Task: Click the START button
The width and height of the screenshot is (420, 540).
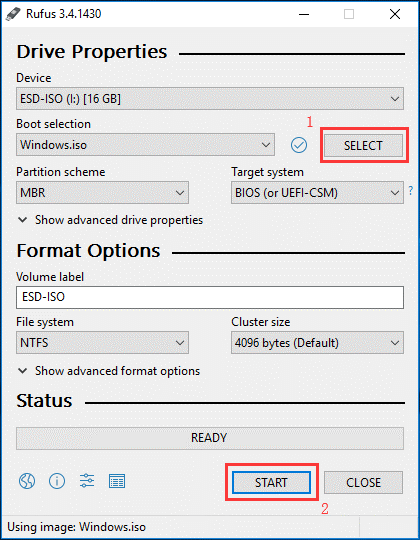Action: [271, 482]
